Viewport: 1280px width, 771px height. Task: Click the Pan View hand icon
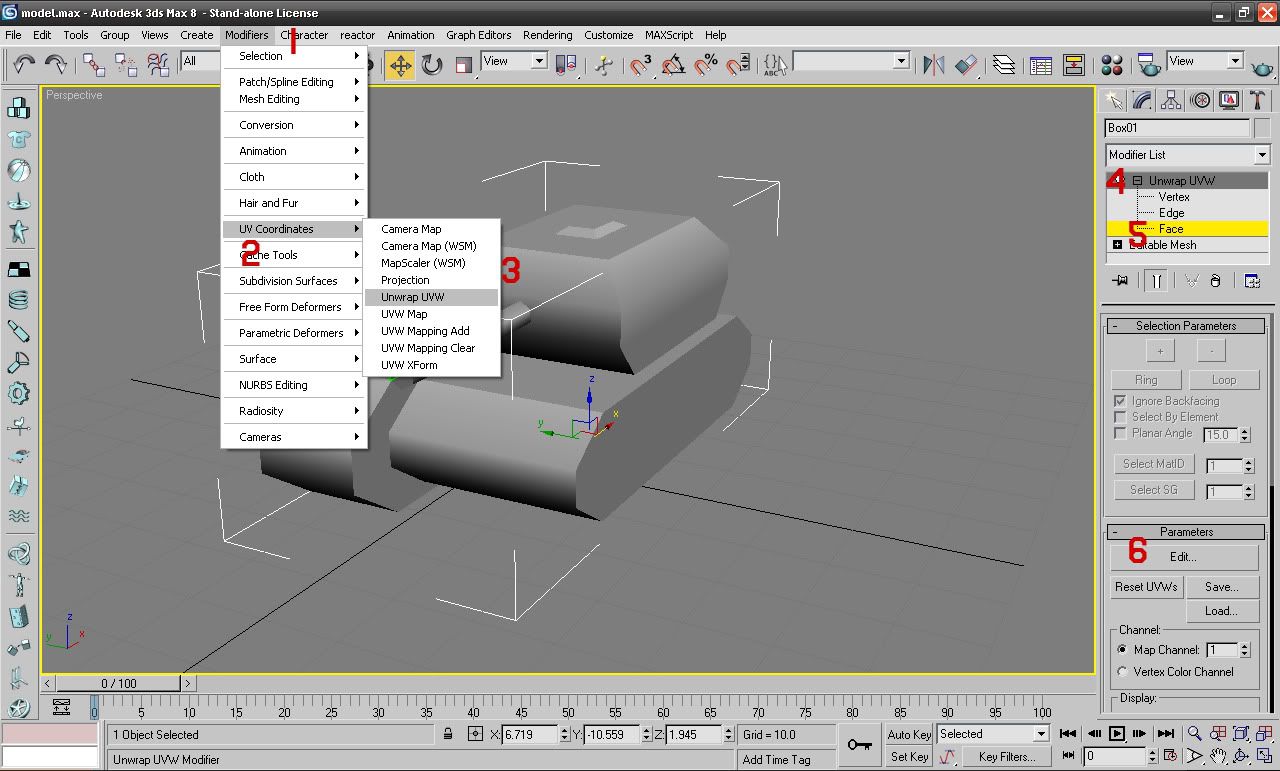tap(1218, 756)
